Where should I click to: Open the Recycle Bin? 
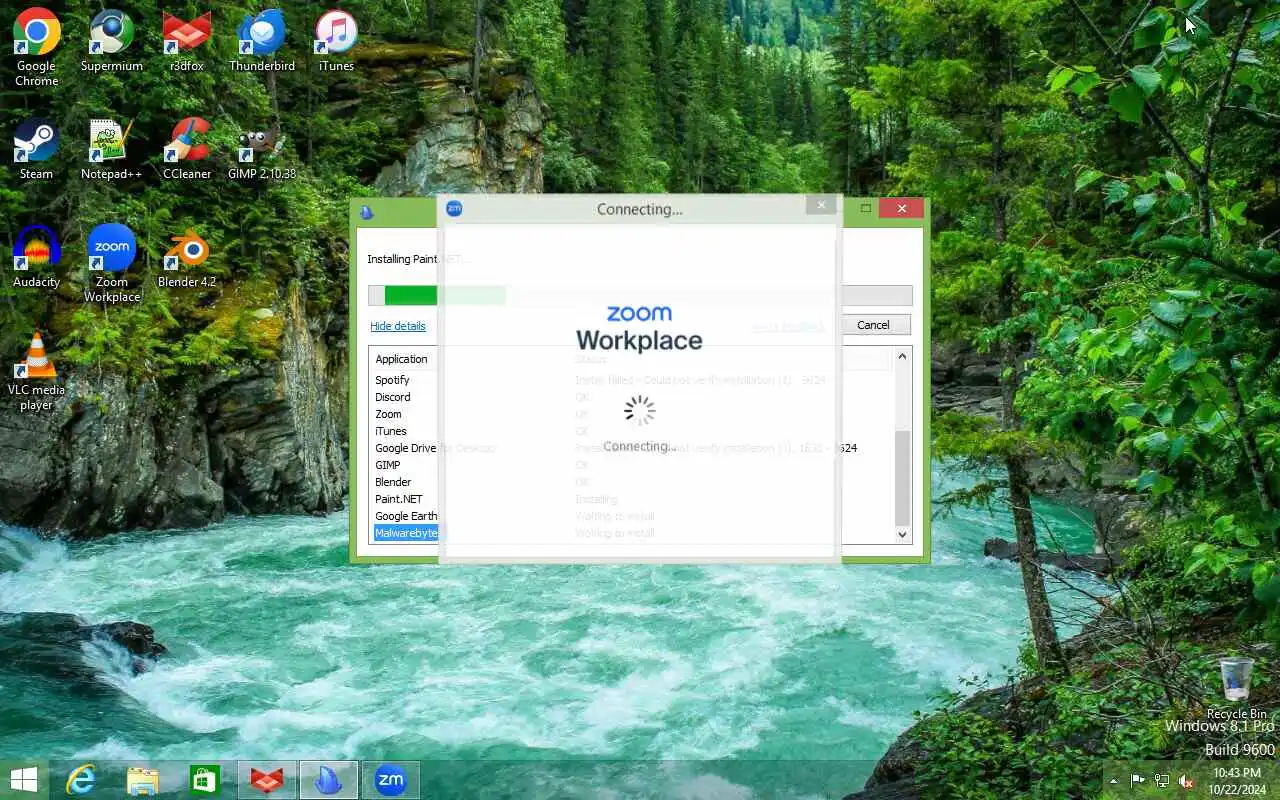click(1237, 688)
